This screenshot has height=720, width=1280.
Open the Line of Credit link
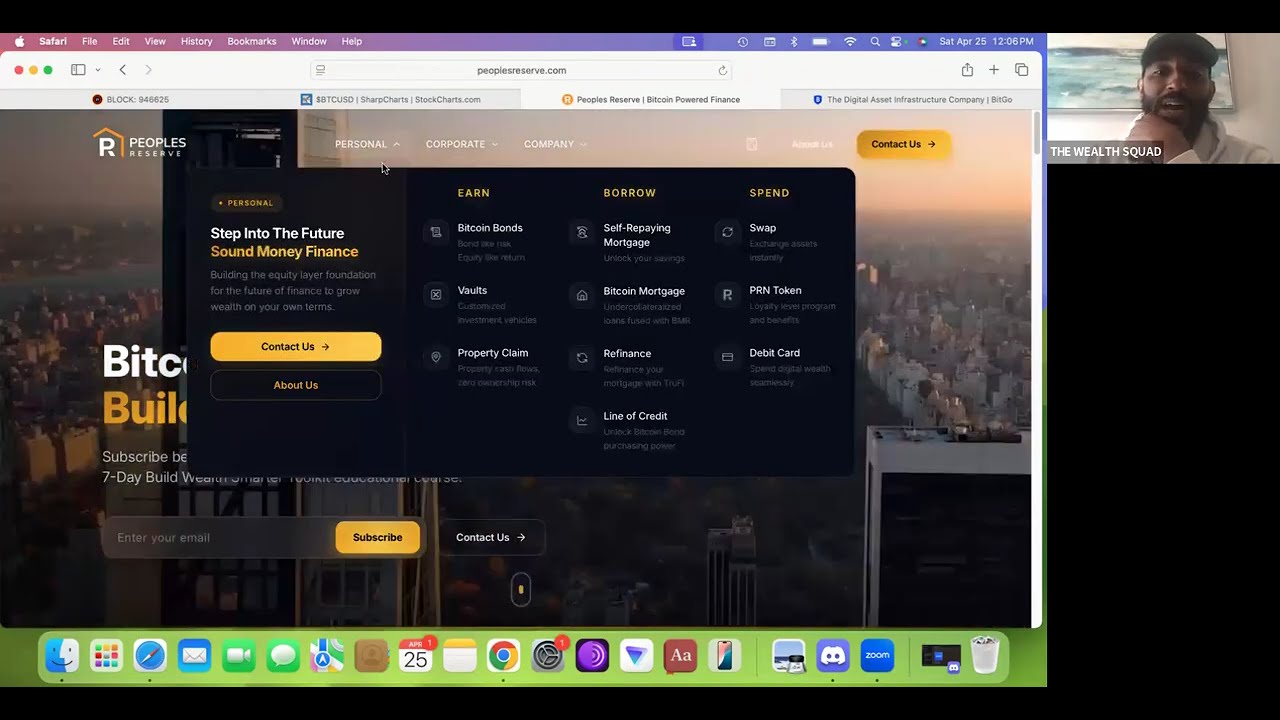pos(635,416)
